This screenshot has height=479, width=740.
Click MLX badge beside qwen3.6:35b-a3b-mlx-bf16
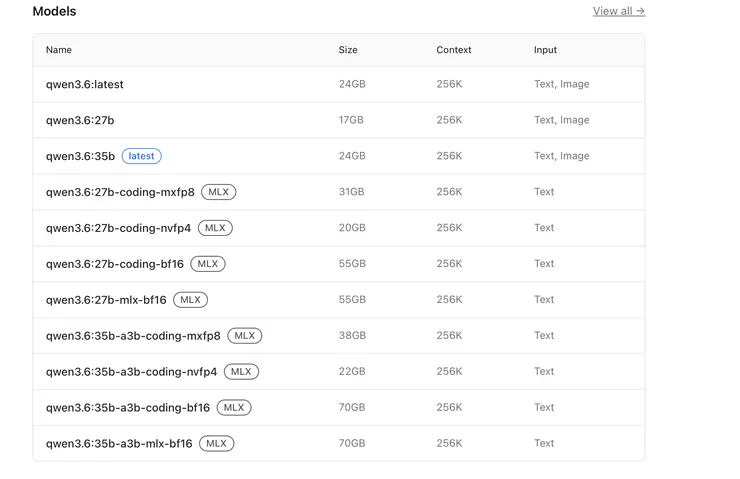[217, 443]
